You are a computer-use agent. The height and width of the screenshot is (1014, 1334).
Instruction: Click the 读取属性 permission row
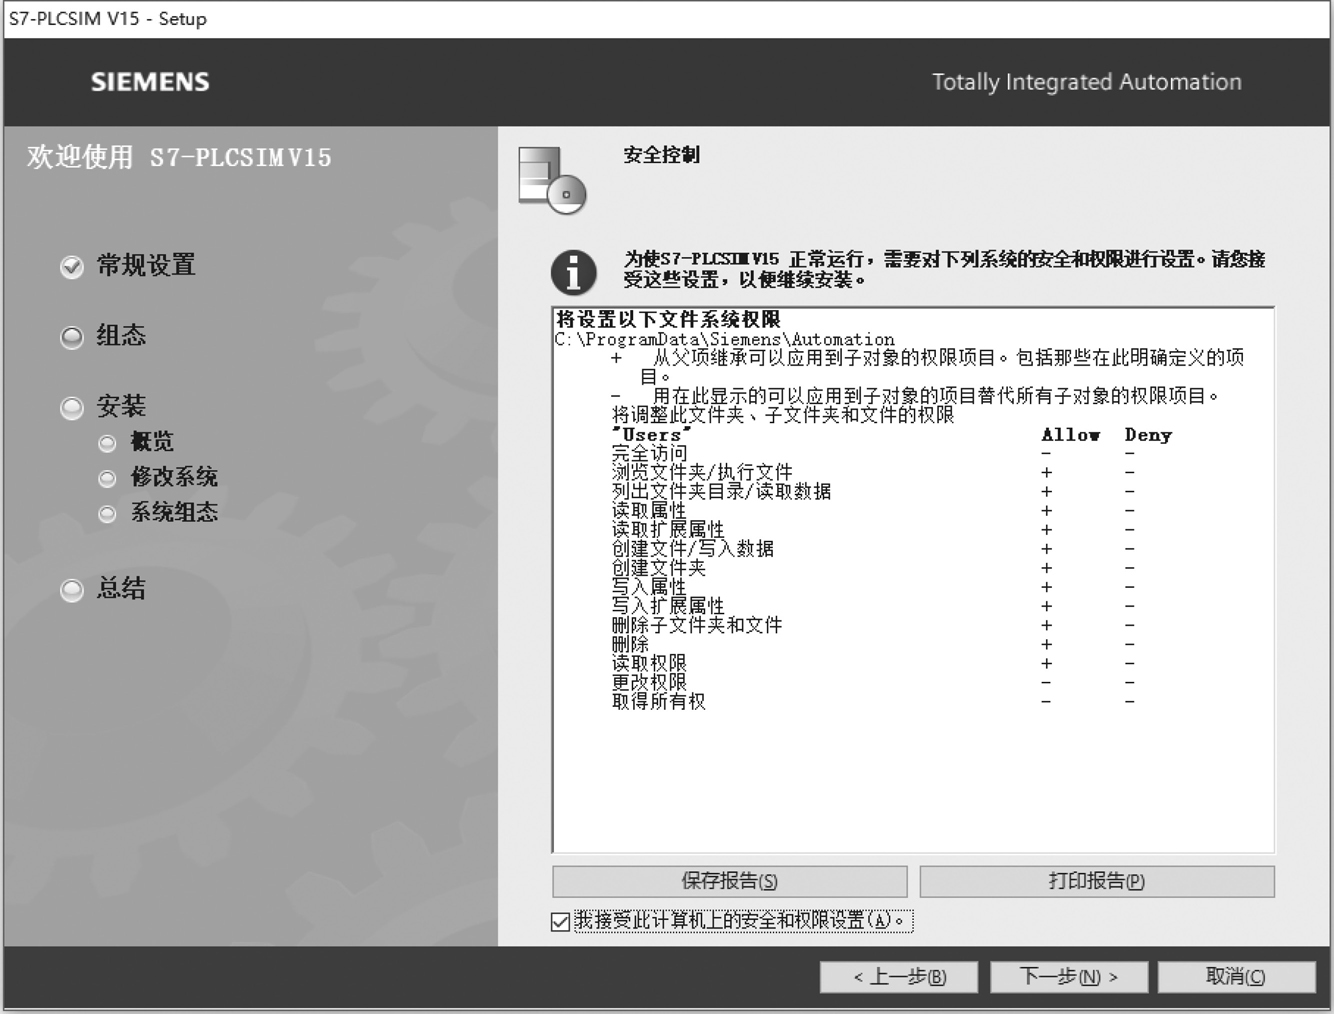click(873, 510)
